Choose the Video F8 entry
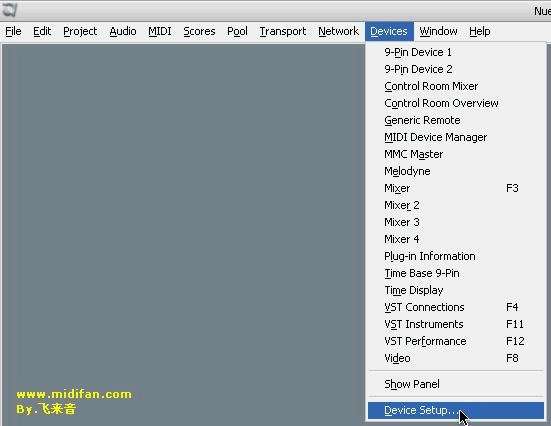The height and width of the screenshot is (426, 551). tap(456, 358)
